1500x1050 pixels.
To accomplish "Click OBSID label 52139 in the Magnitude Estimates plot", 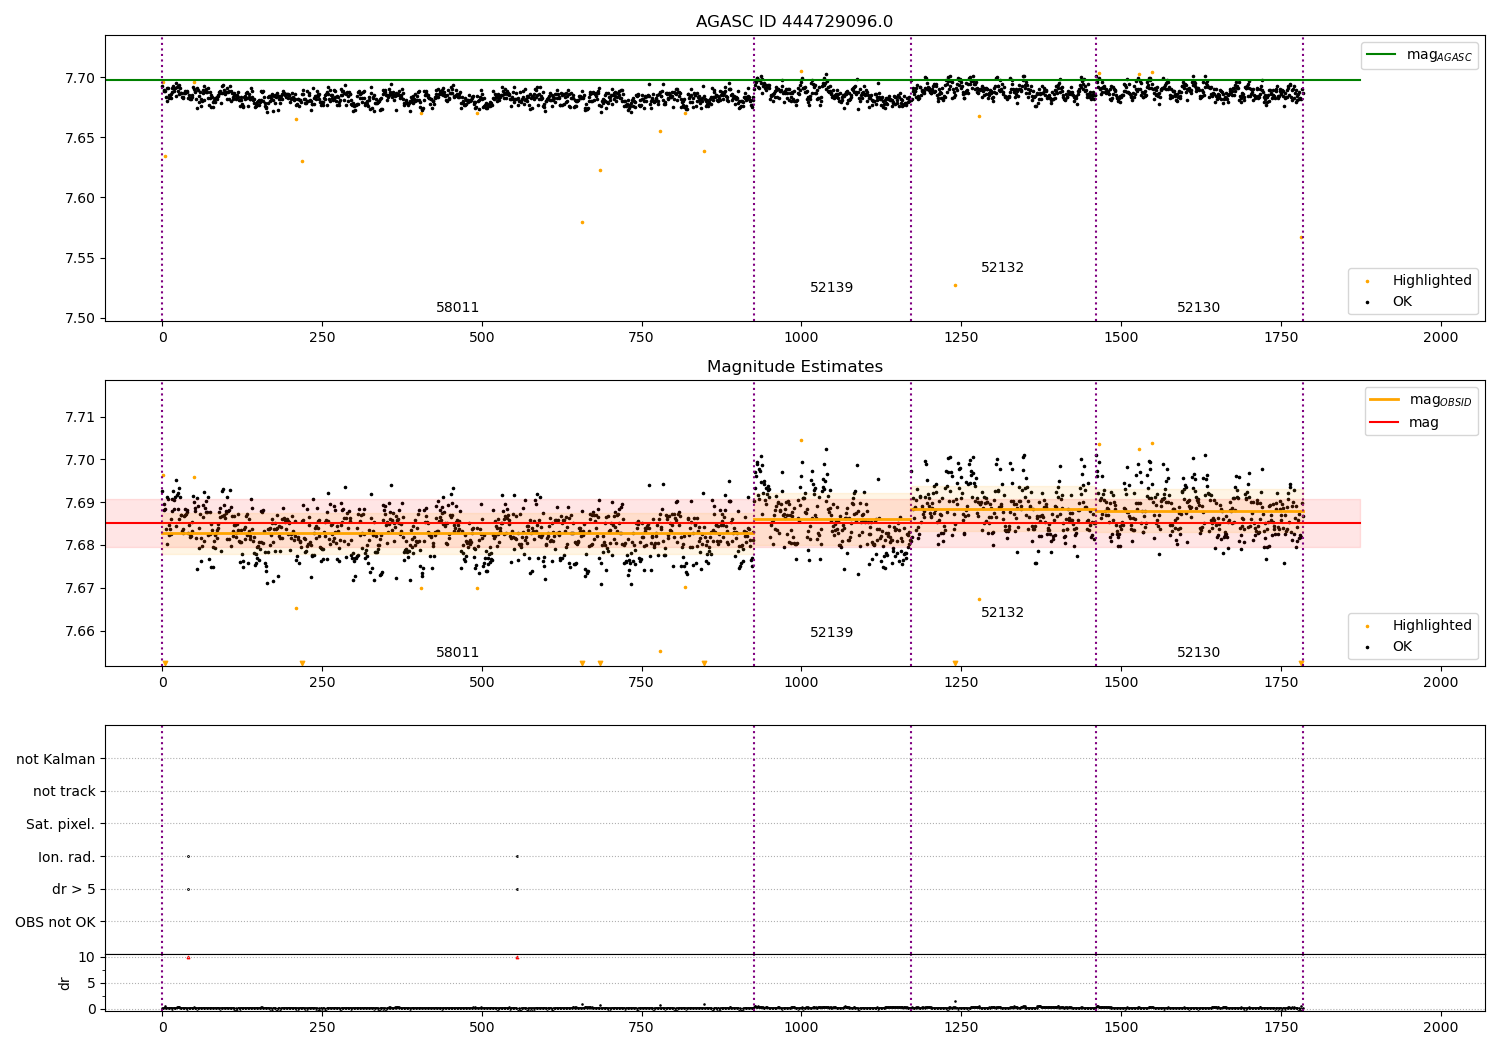I will point(831,632).
